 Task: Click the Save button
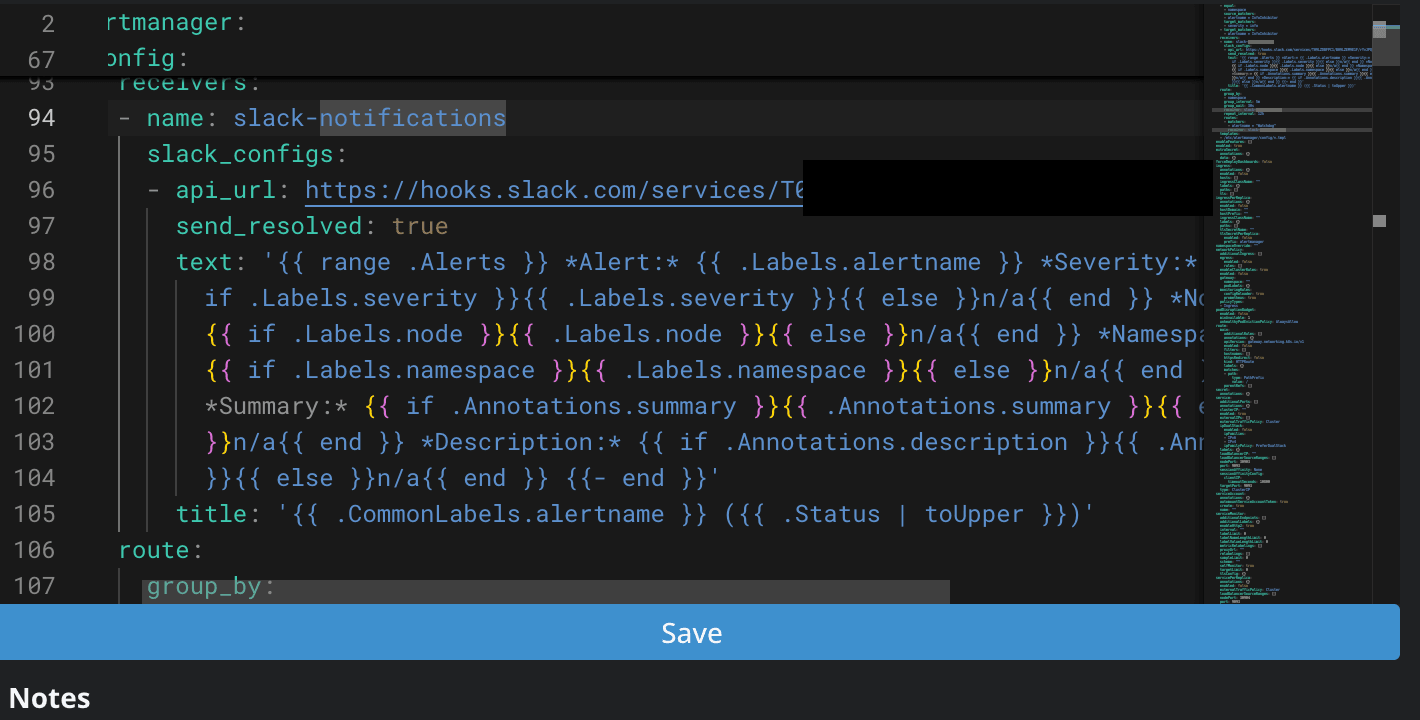coord(692,632)
